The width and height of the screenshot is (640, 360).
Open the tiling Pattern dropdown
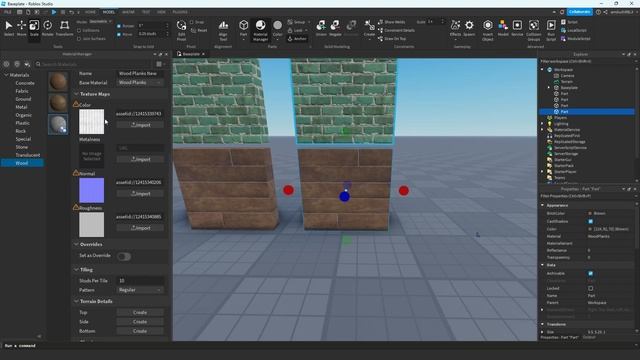pos(140,290)
